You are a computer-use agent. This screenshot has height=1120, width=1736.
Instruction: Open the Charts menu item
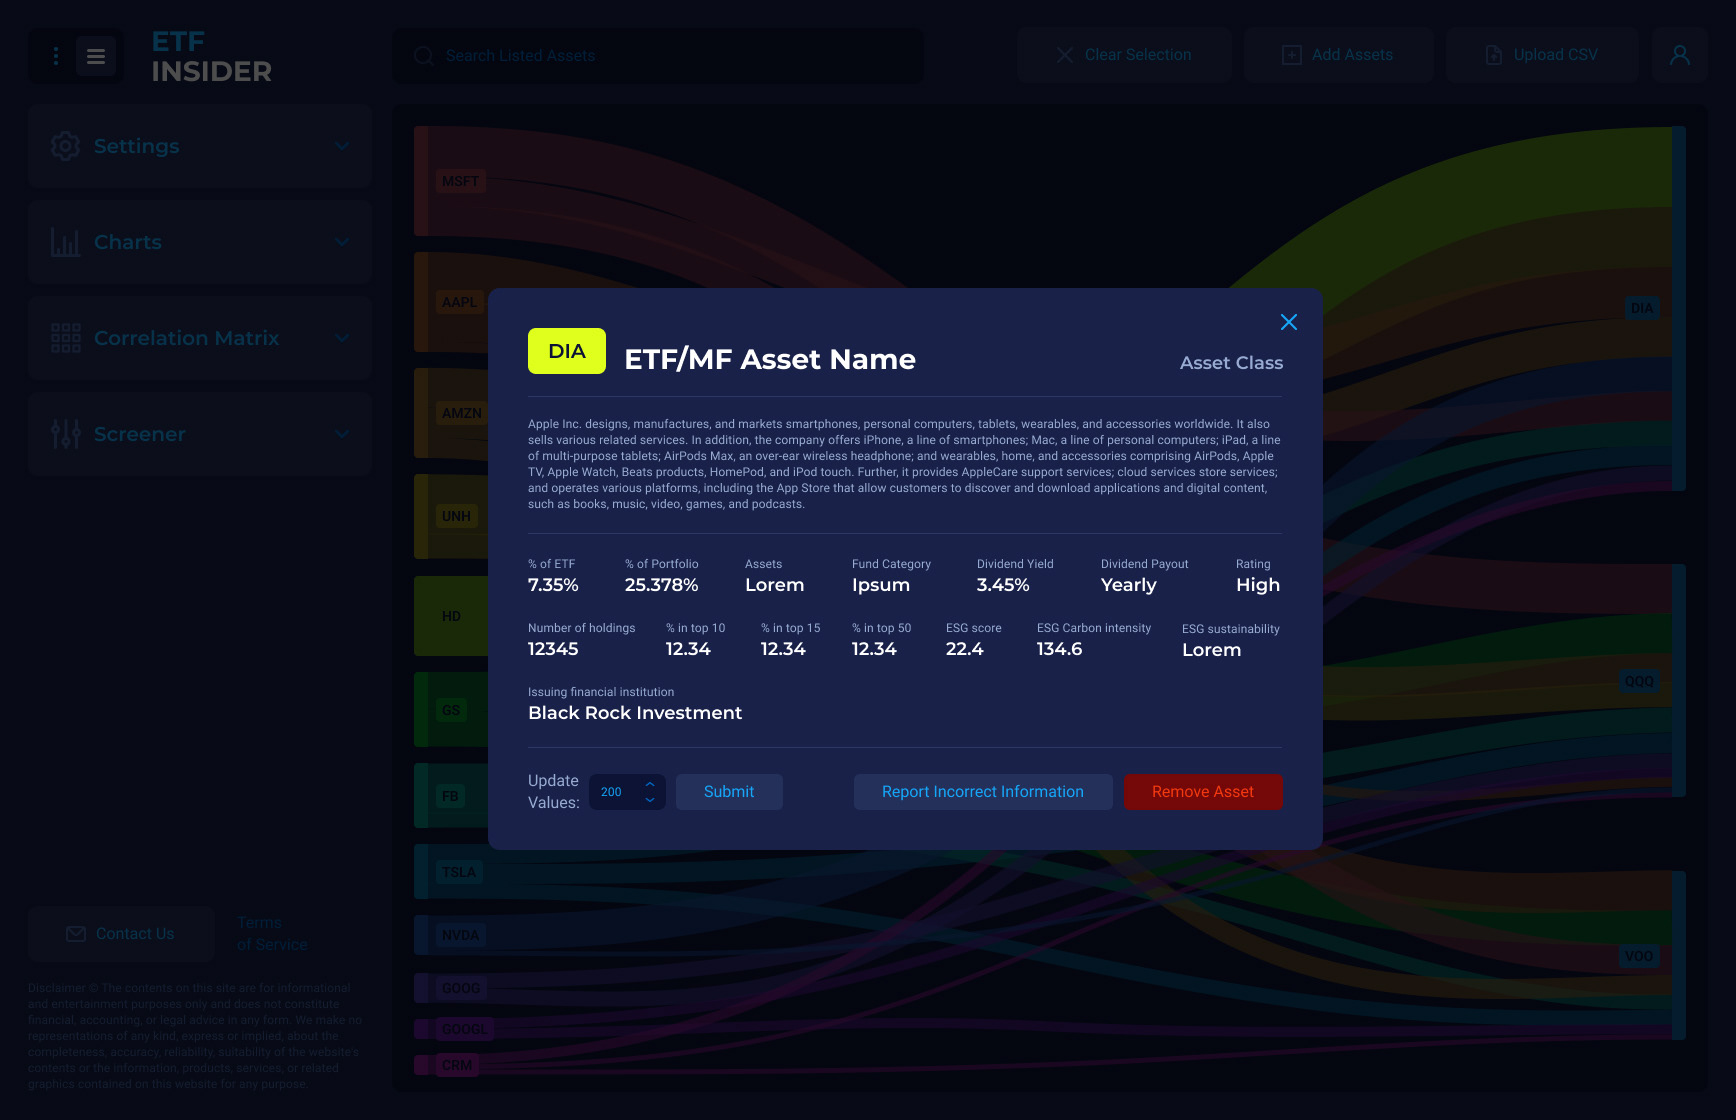[200, 242]
